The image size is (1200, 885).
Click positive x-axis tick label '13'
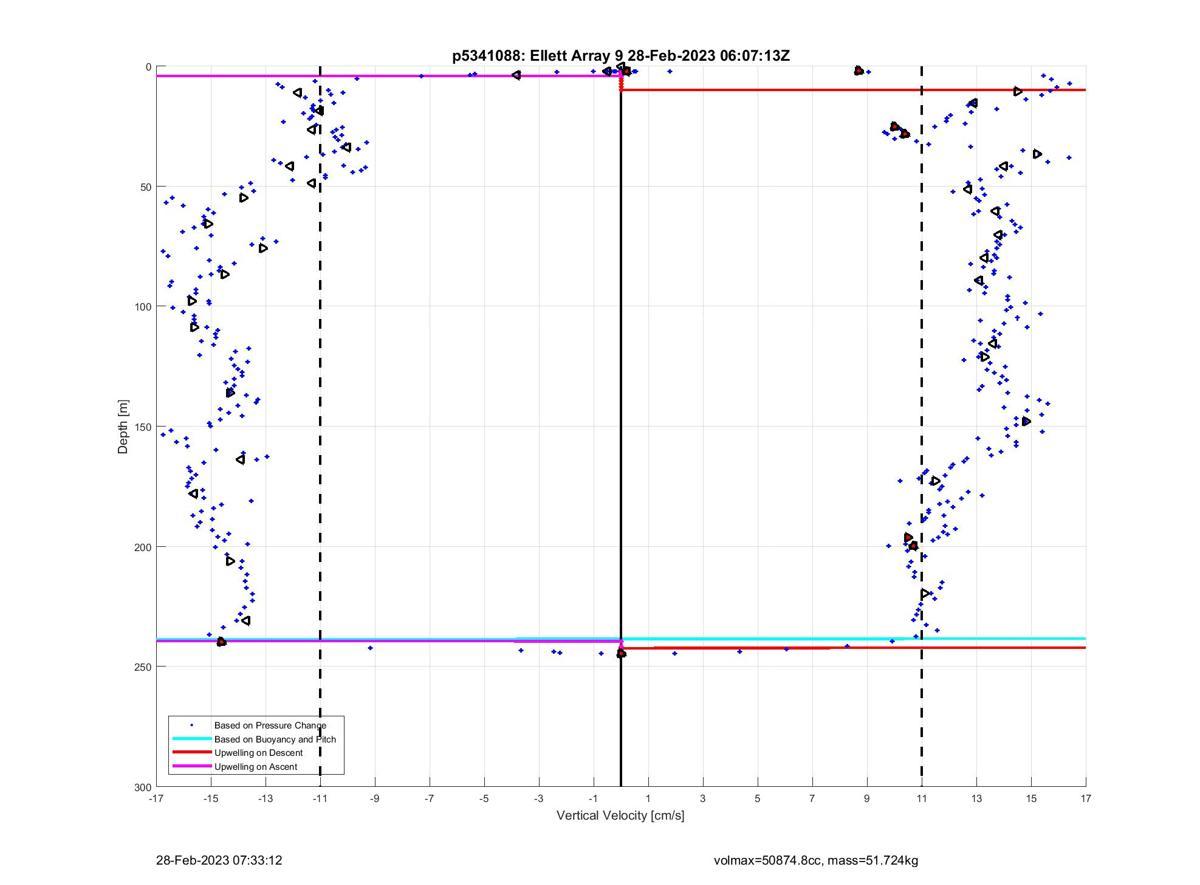976,798
